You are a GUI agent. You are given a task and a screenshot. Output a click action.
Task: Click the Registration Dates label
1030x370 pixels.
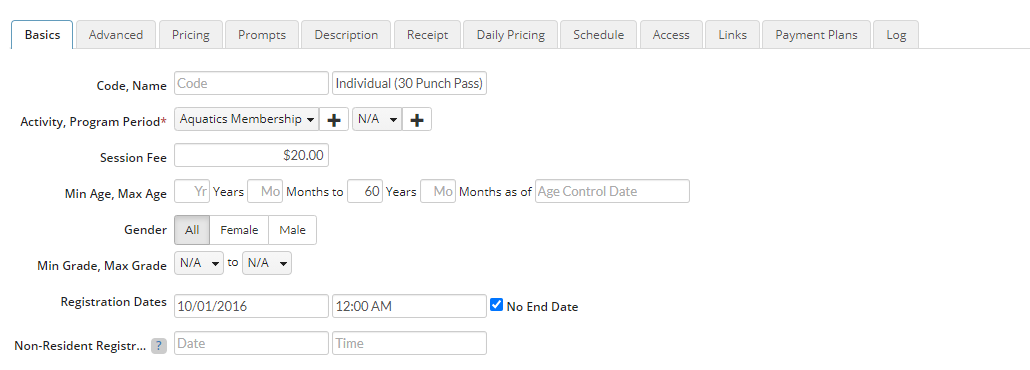[x=114, y=302]
